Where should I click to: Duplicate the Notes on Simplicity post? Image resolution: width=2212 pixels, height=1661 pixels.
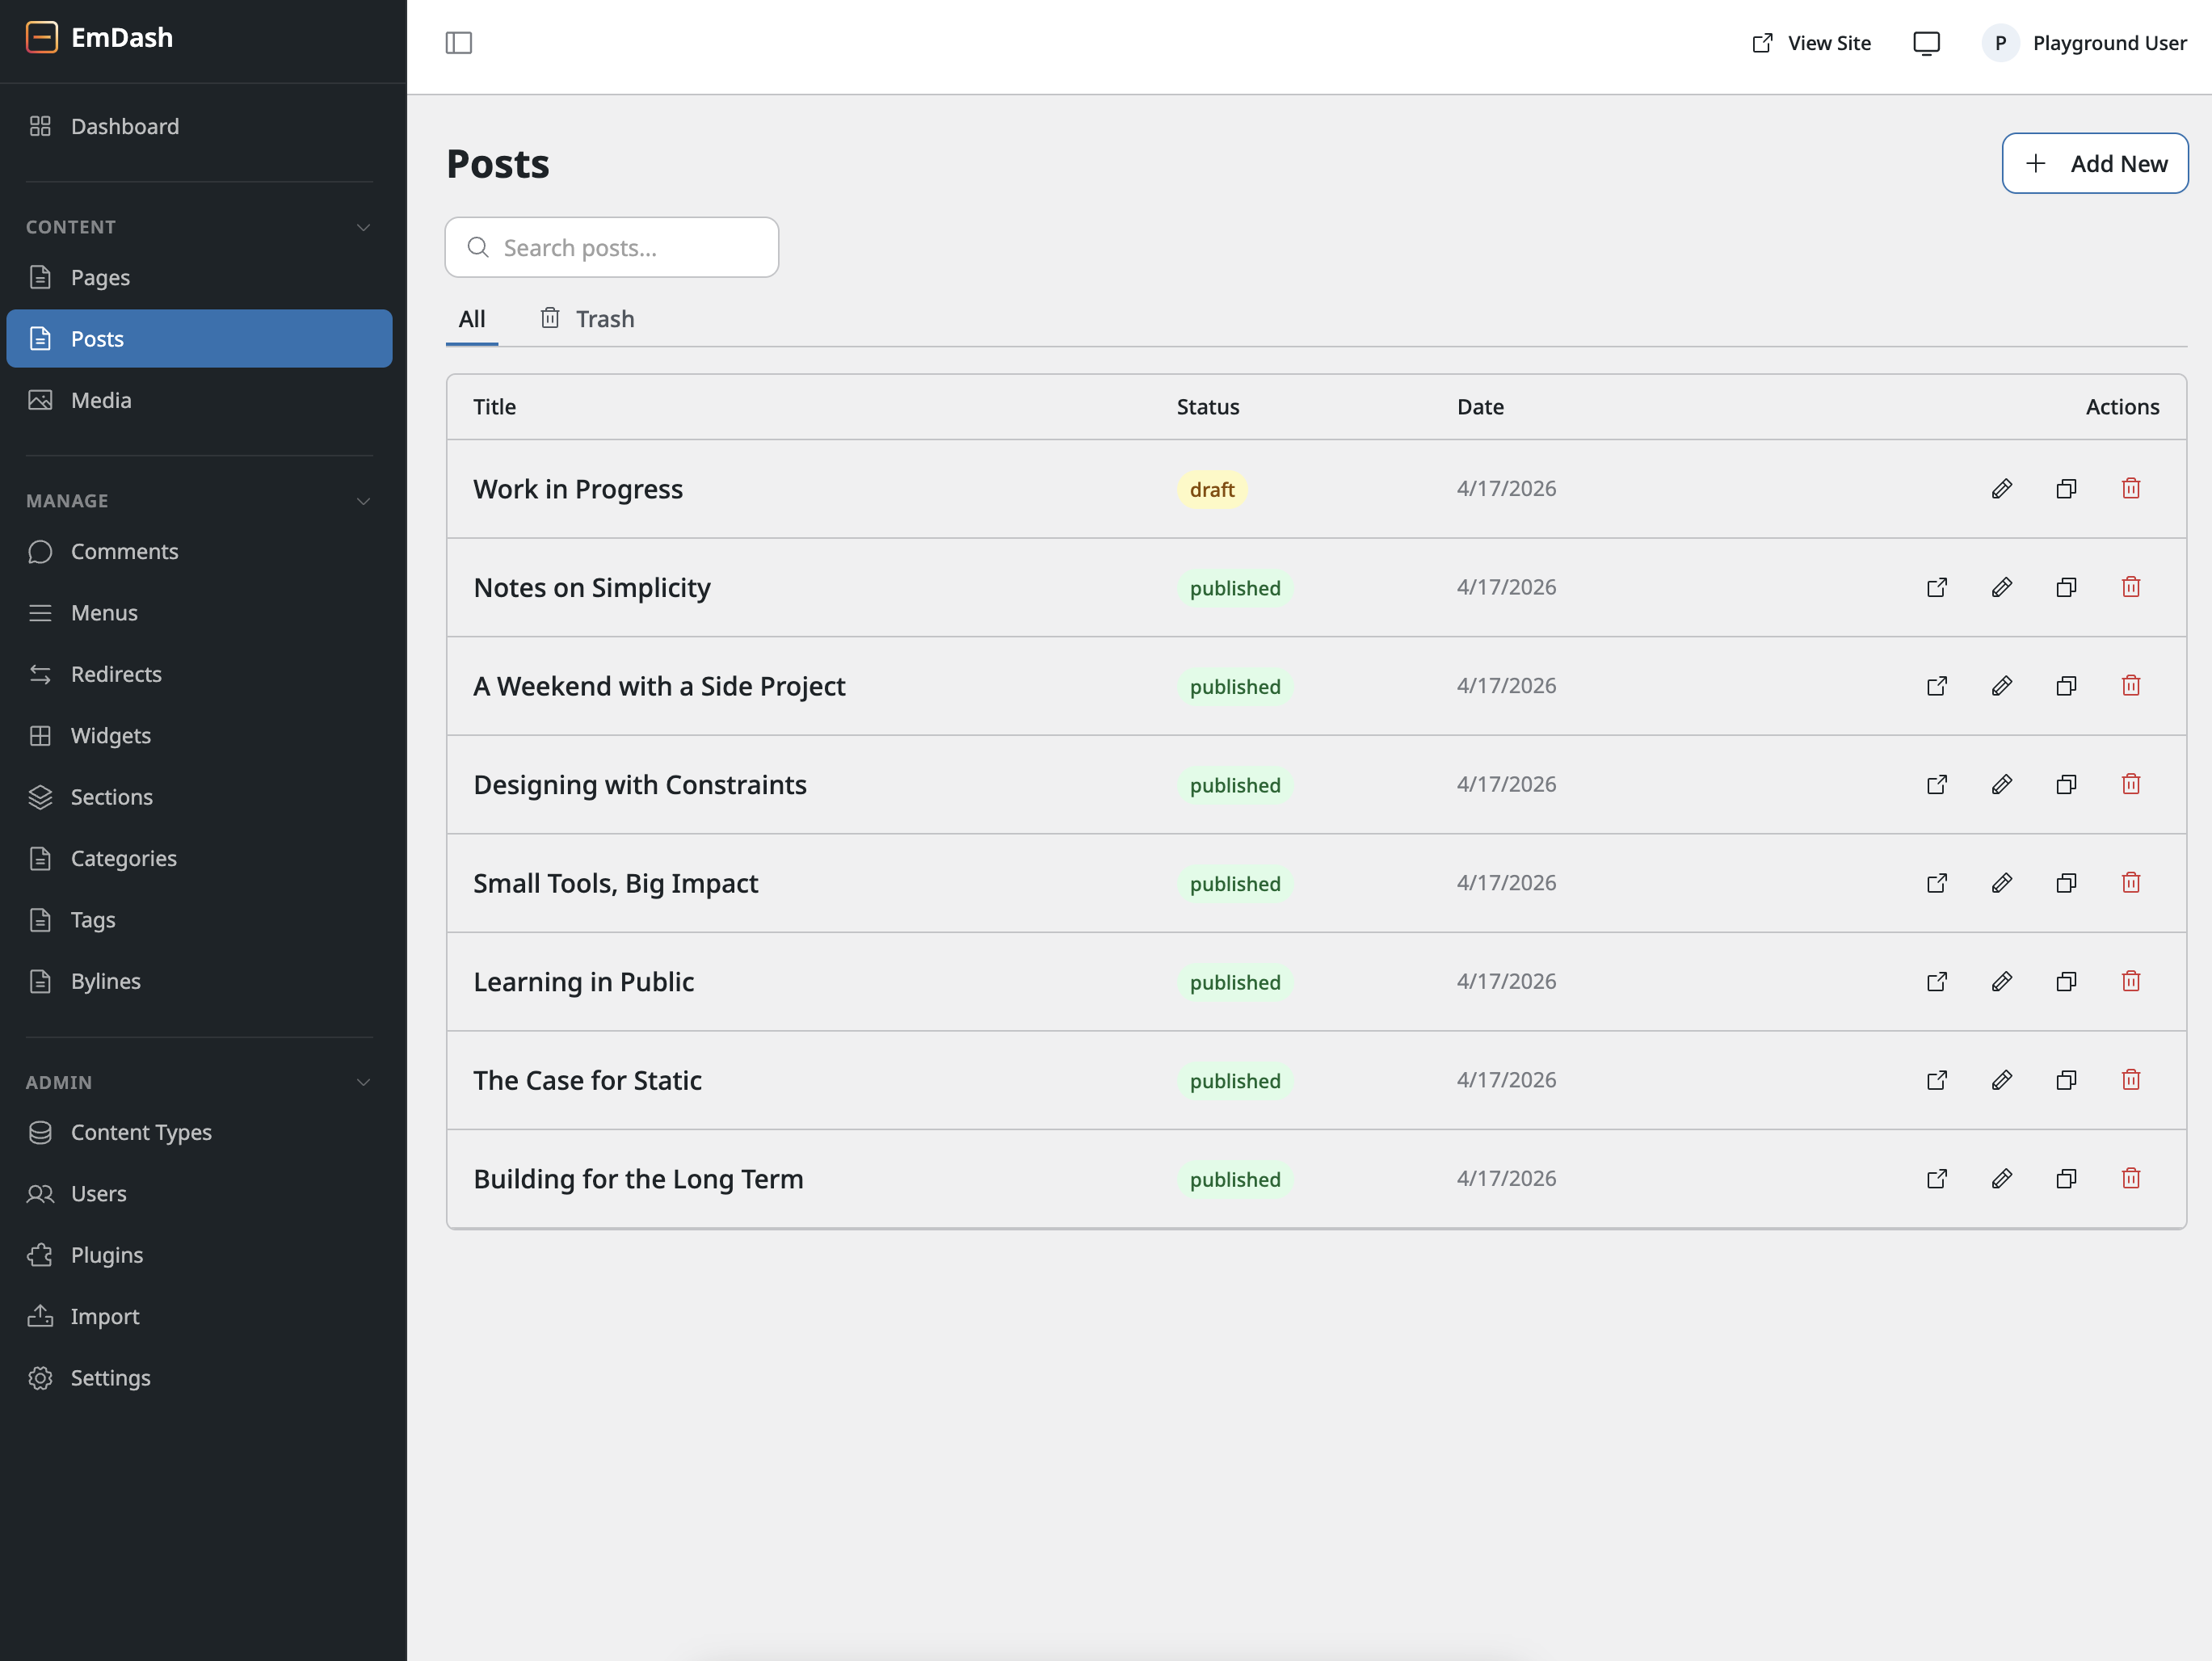pyautogui.click(x=2066, y=588)
